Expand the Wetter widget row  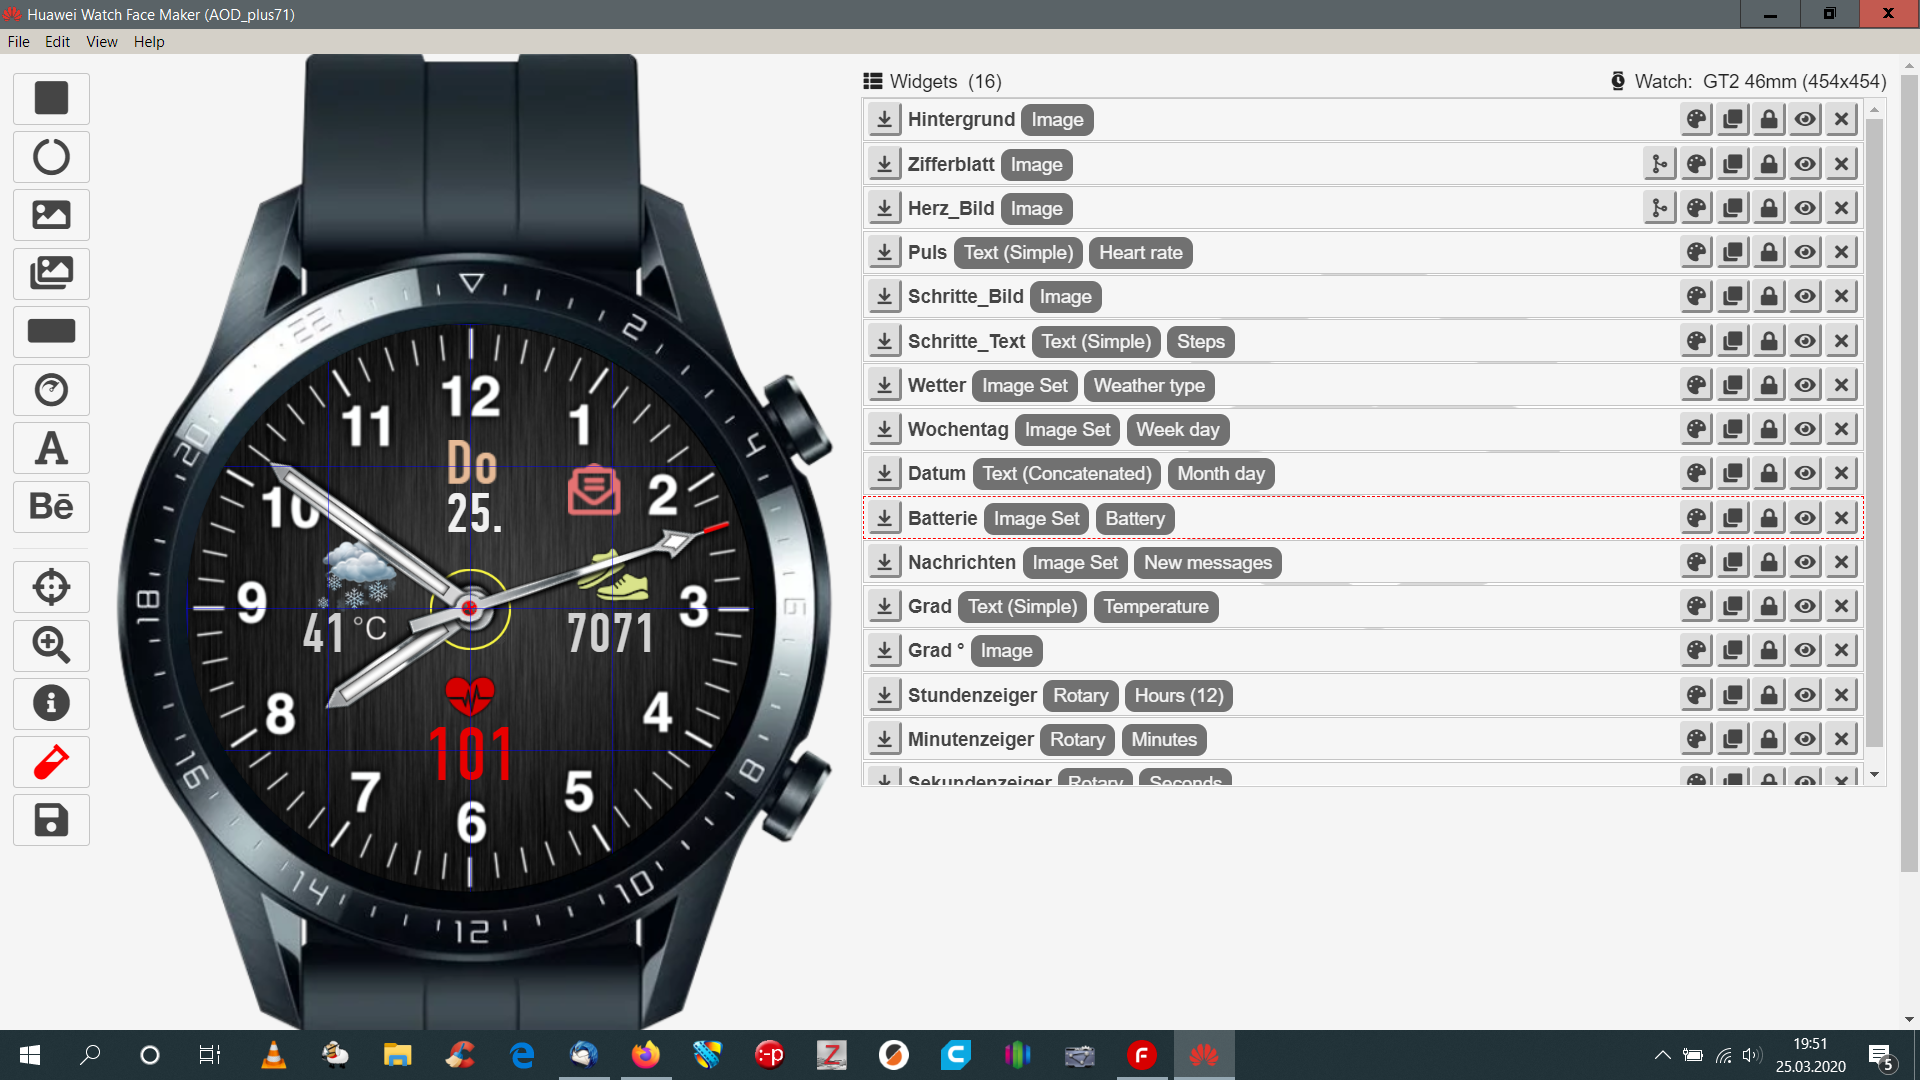884,385
